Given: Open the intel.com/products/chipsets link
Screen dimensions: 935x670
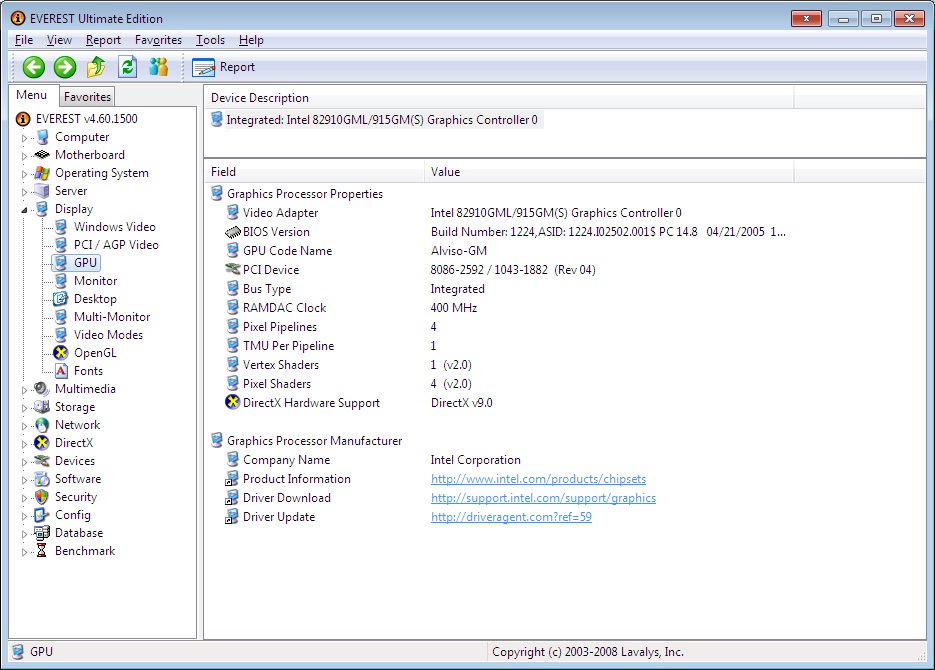Looking at the screenshot, I should [x=538, y=479].
